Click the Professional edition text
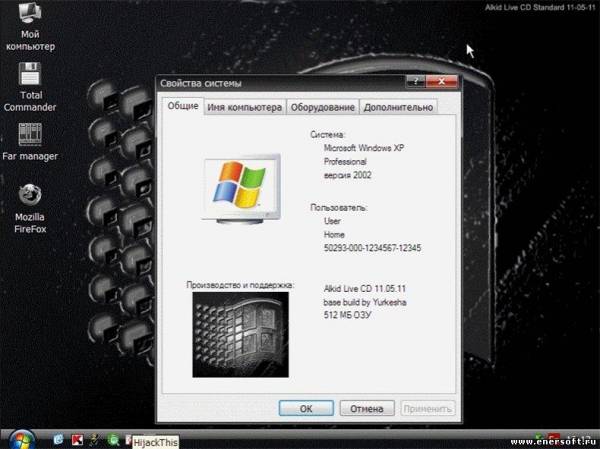Screen dimensions: 600x449 tap(345, 162)
